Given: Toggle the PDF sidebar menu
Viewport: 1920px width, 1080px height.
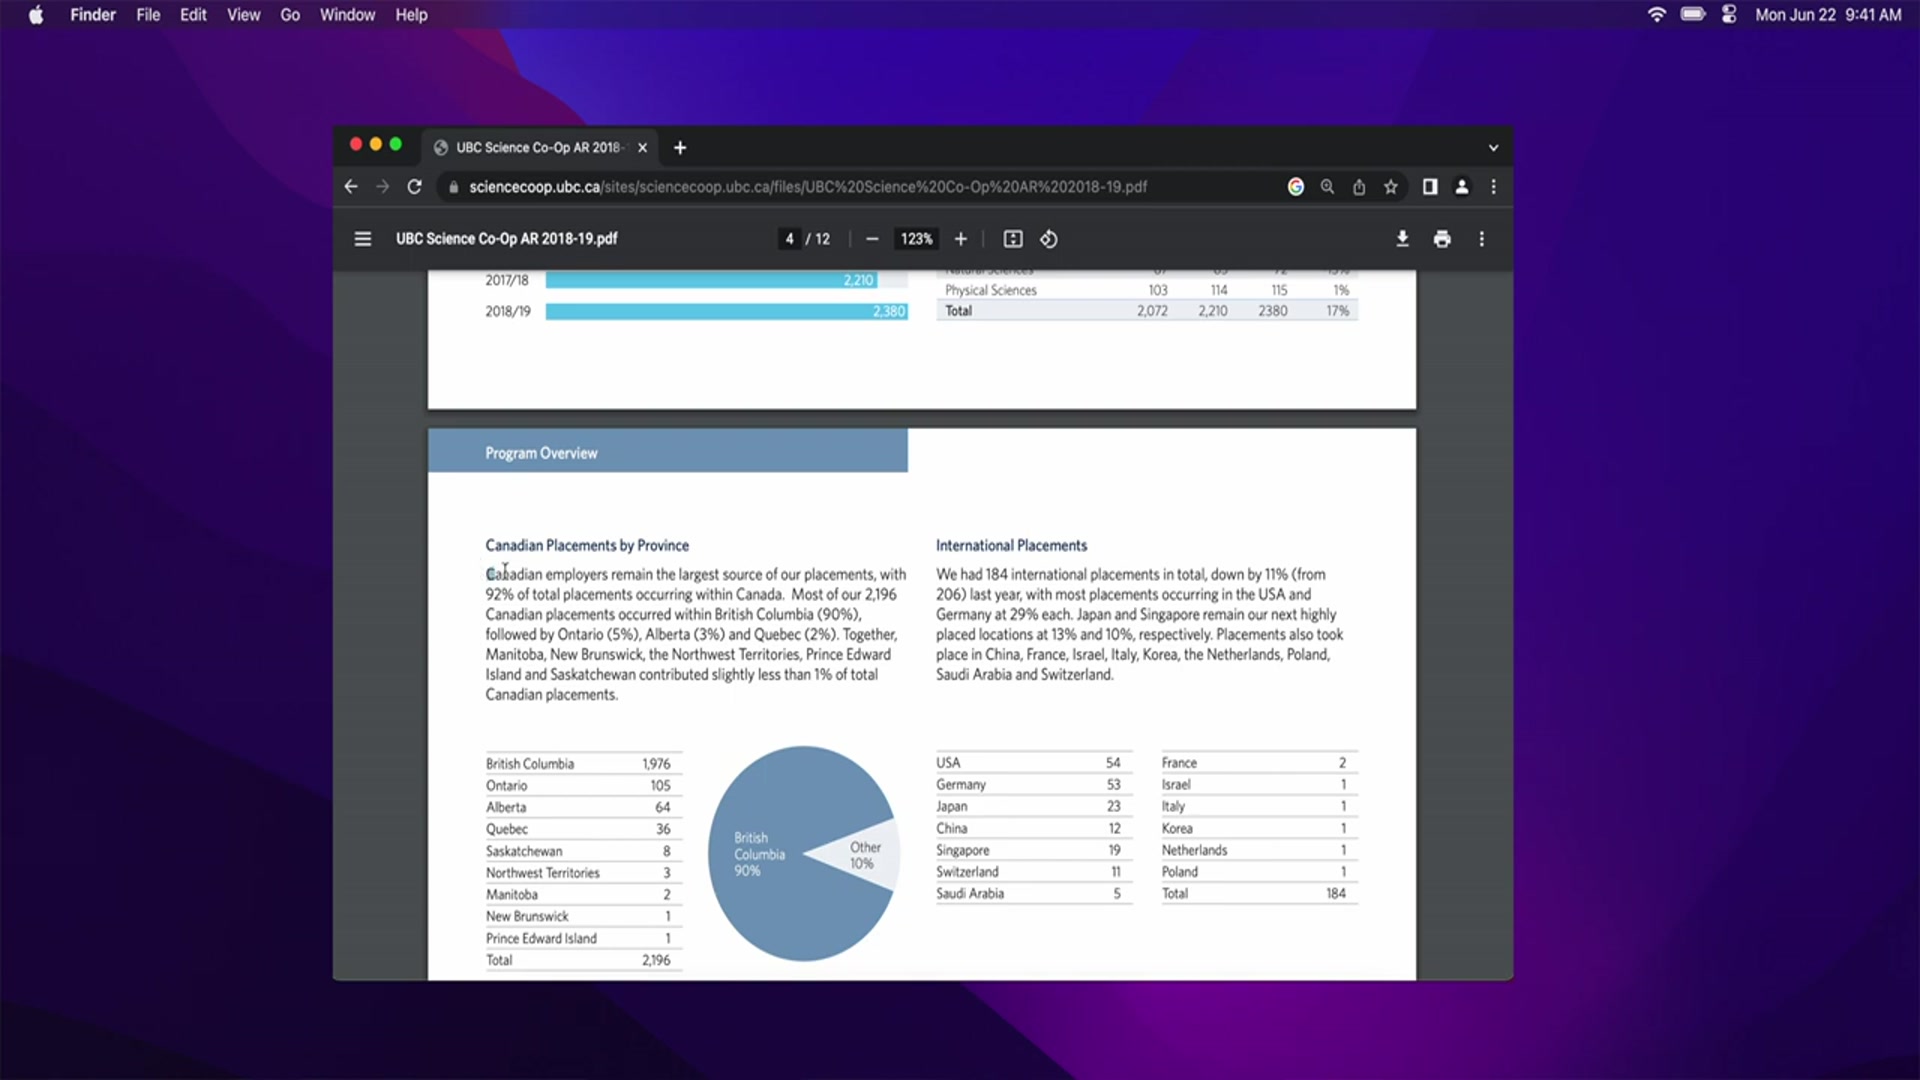Looking at the screenshot, I should click(x=363, y=239).
